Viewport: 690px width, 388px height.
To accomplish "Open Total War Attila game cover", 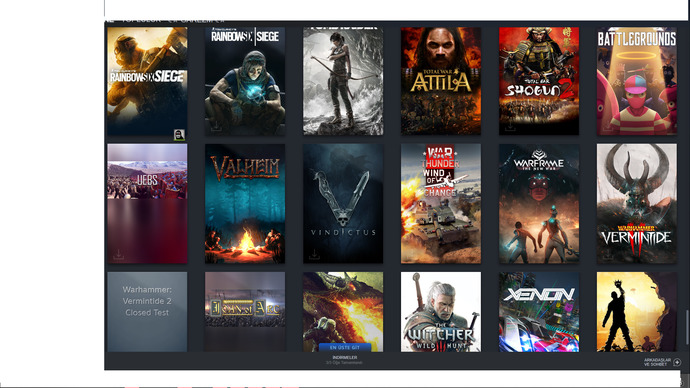I will point(440,81).
